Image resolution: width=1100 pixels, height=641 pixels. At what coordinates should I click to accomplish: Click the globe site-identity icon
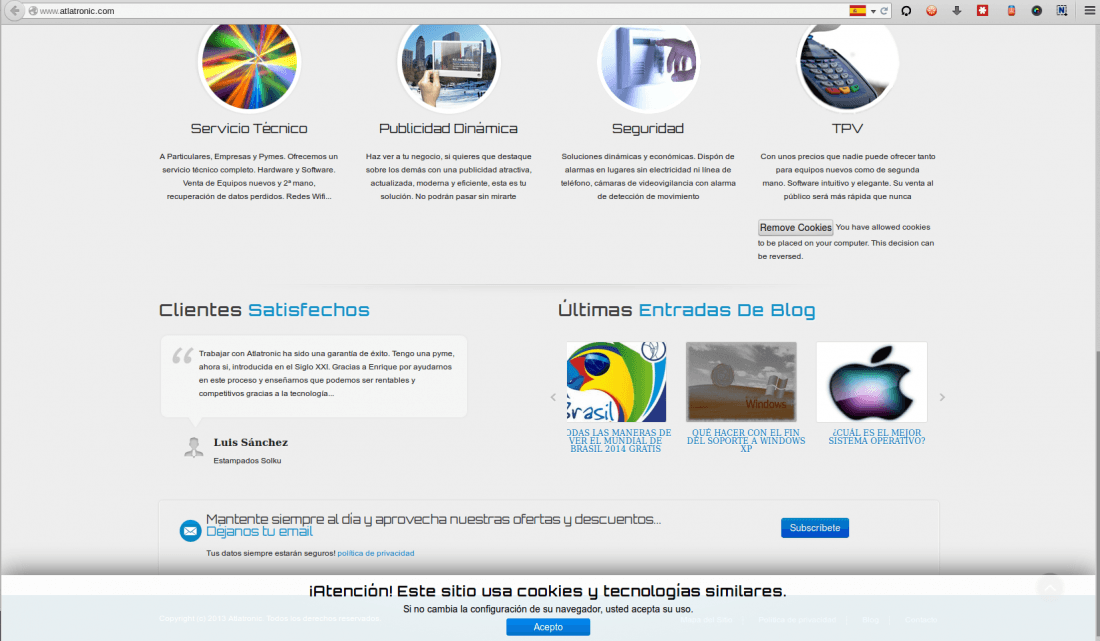(33, 11)
